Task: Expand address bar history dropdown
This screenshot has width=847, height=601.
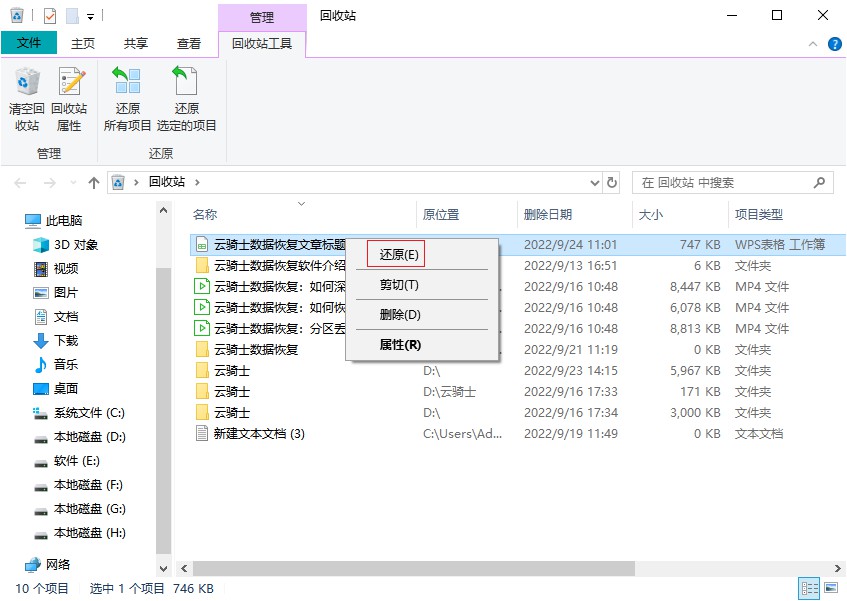Action: coord(595,183)
